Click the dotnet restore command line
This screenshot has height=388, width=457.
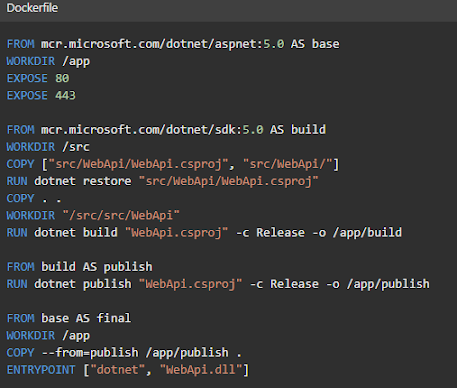162,181
